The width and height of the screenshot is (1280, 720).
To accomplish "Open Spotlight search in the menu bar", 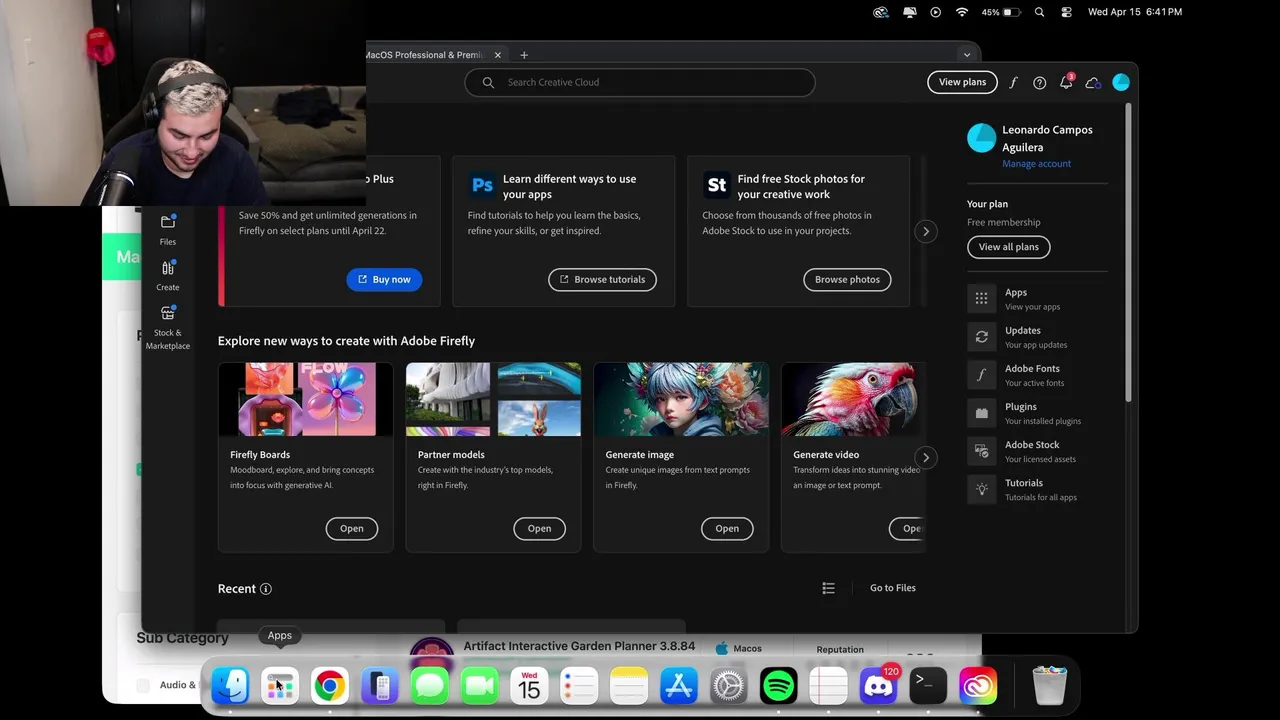I will point(1040,12).
